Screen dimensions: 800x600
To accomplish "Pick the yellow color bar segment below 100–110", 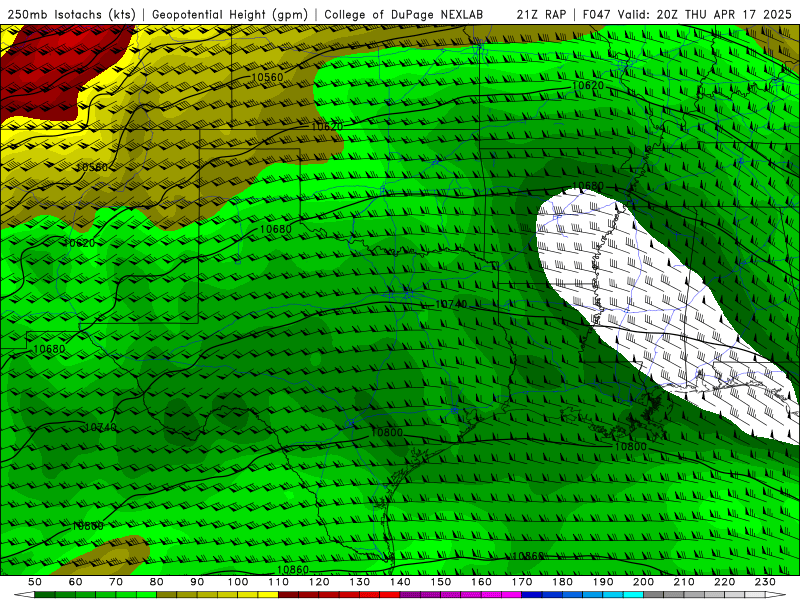I will pyautogui.click(x=258, y=595).
